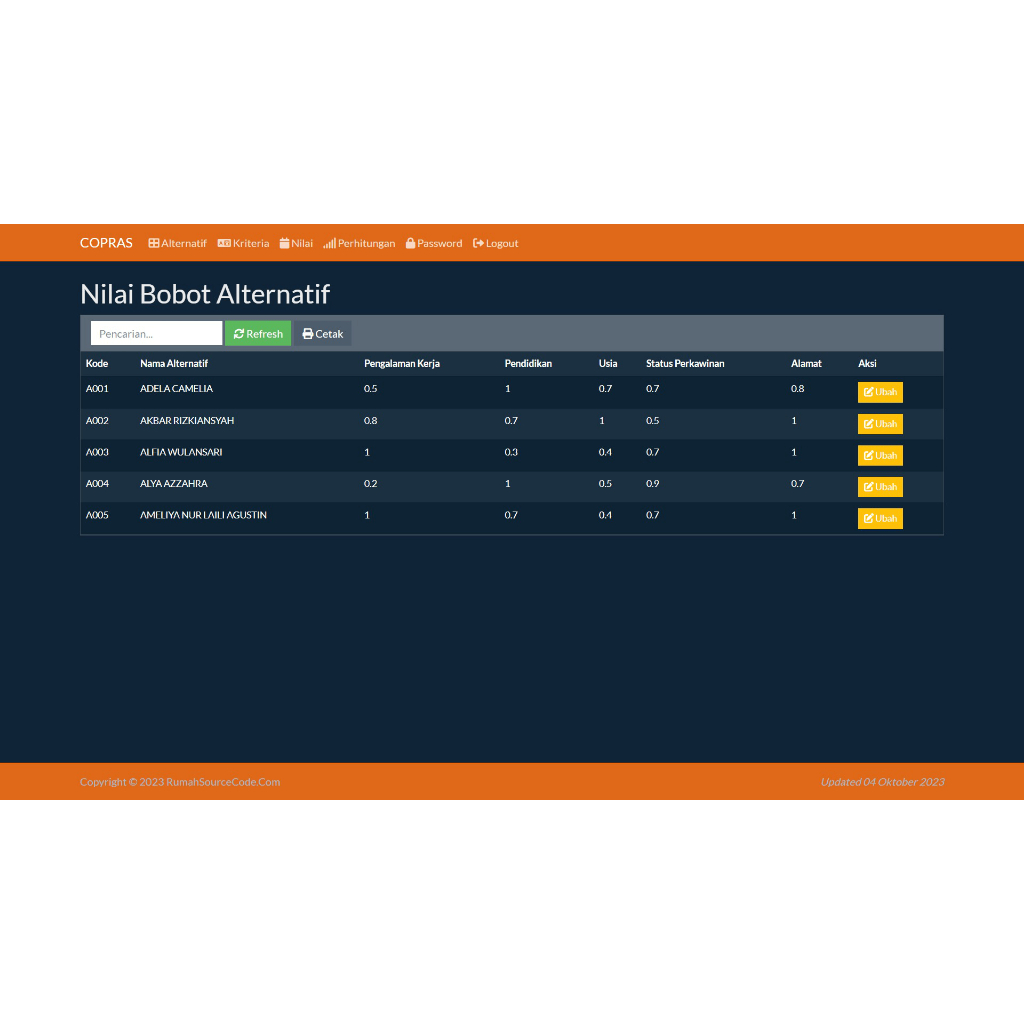Viewport: 1024px width, 1024px height.
Task: Click the calendar icon beside Nilai
Action: point(284,243)
